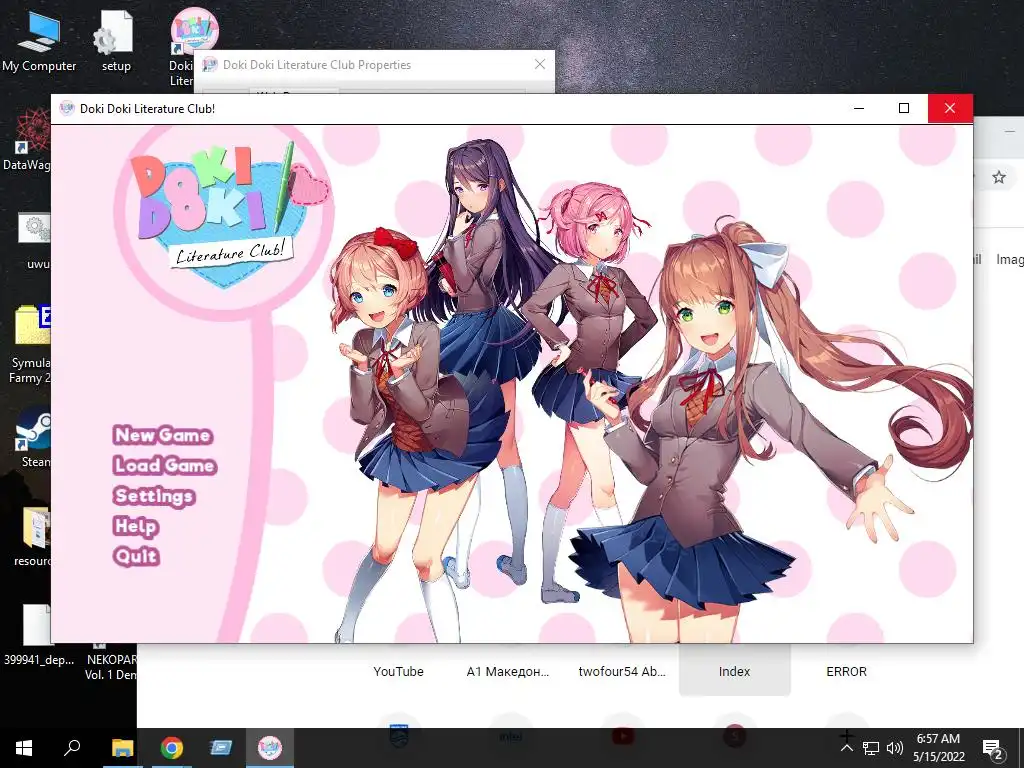This screenshot has height=768, width=1024.
Task: Choose Quit in the game menu
Action: (x=136, y=556)
